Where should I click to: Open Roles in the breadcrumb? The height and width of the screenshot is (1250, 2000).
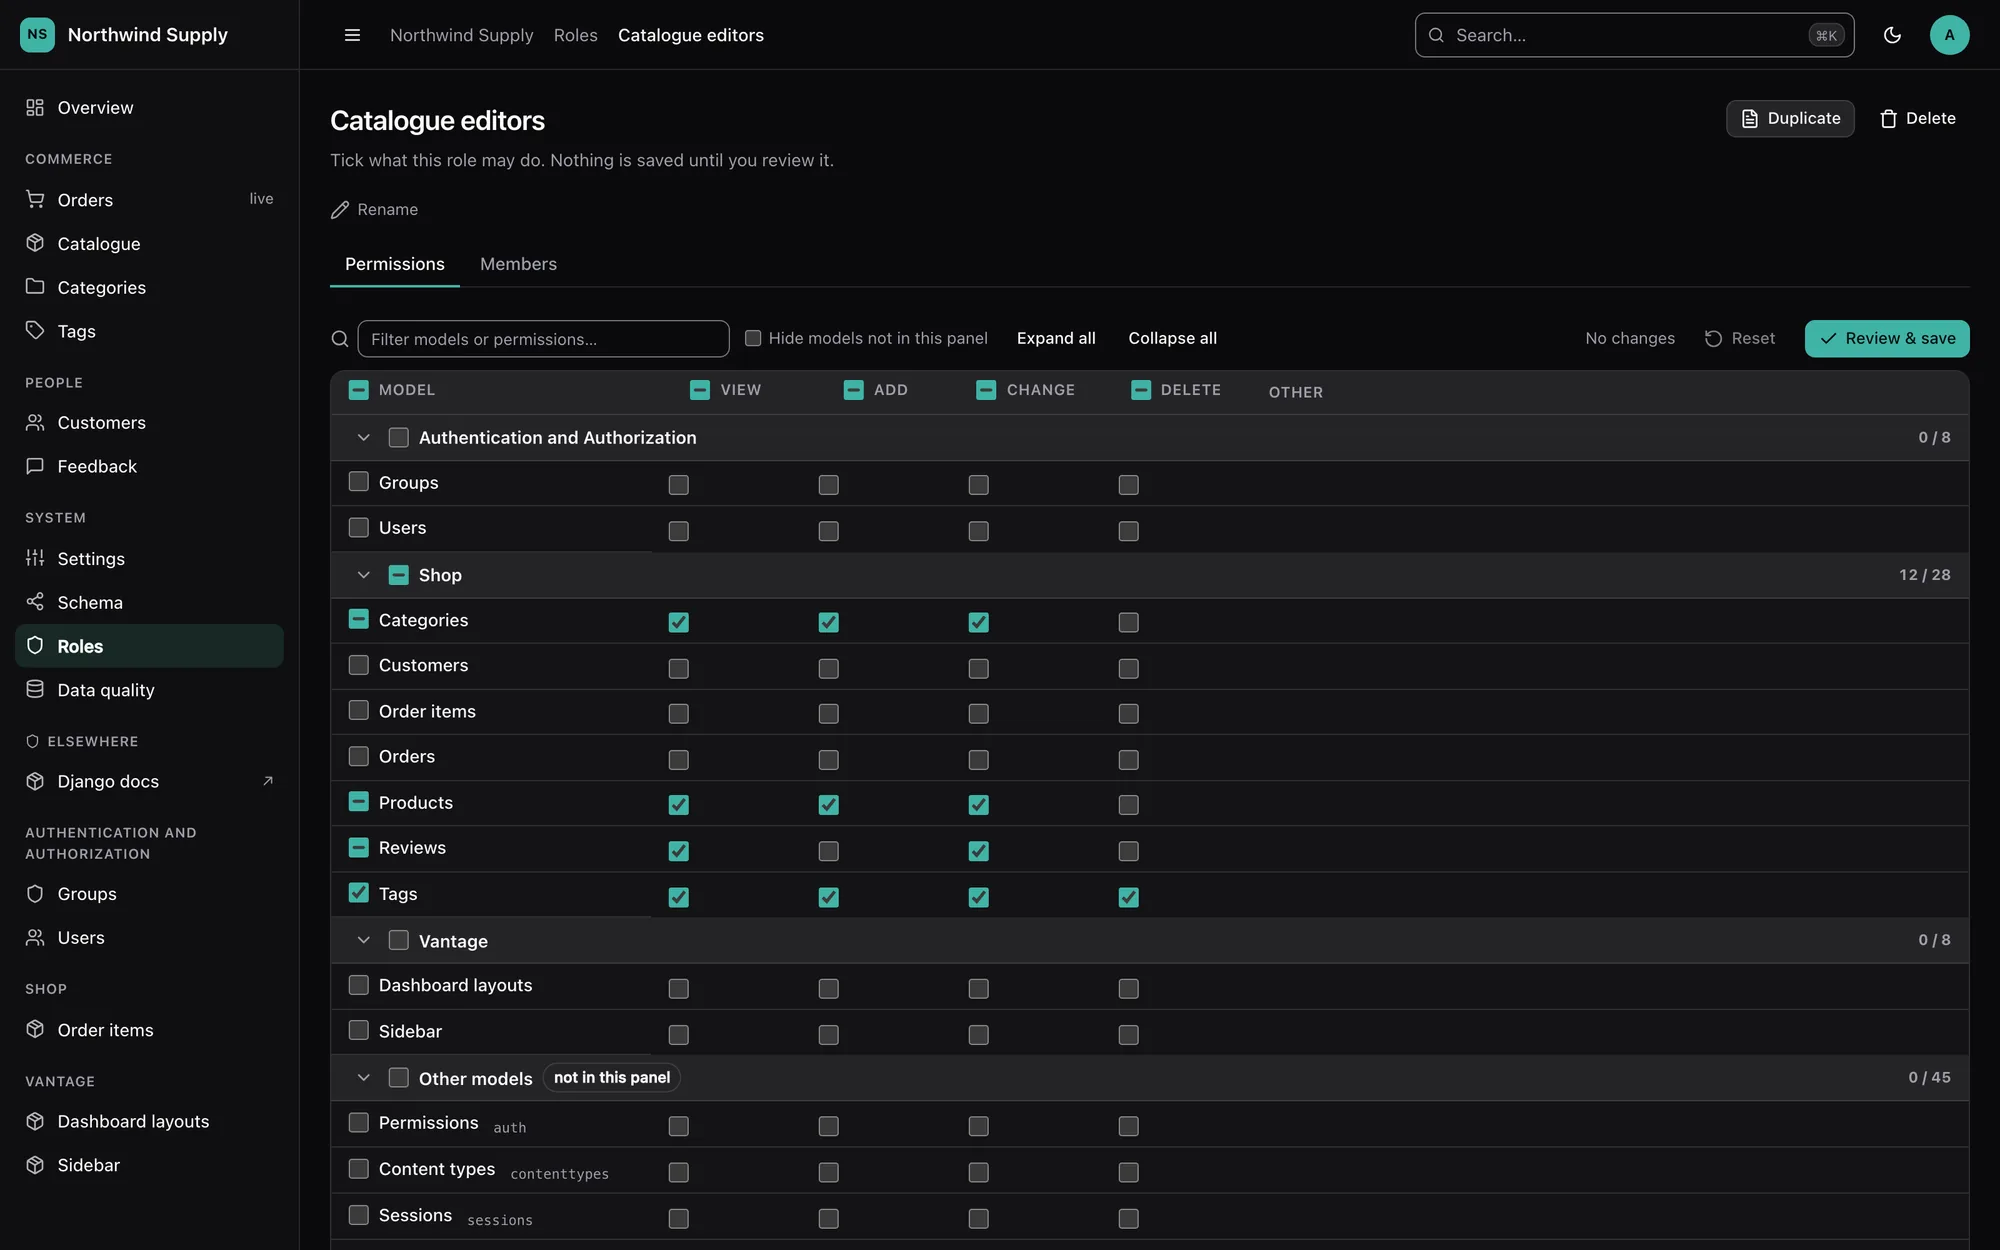click(575, 35)
